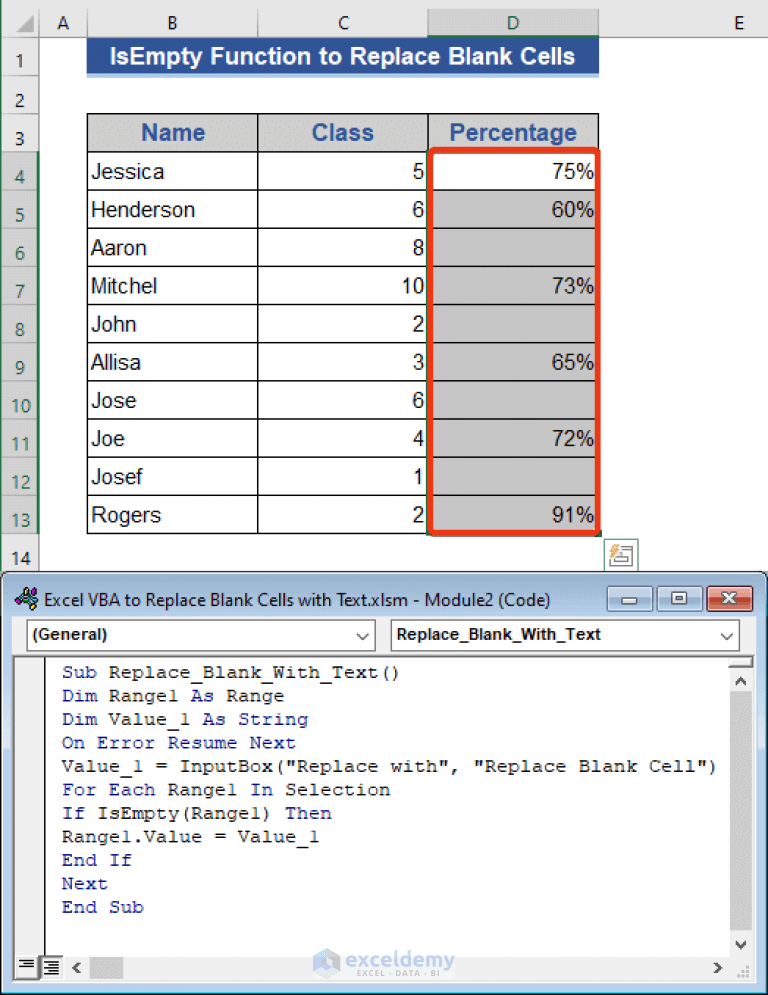Click the Percentage header cell
Viewport: 768px width, 995px height.
click(x=513, y=133)
